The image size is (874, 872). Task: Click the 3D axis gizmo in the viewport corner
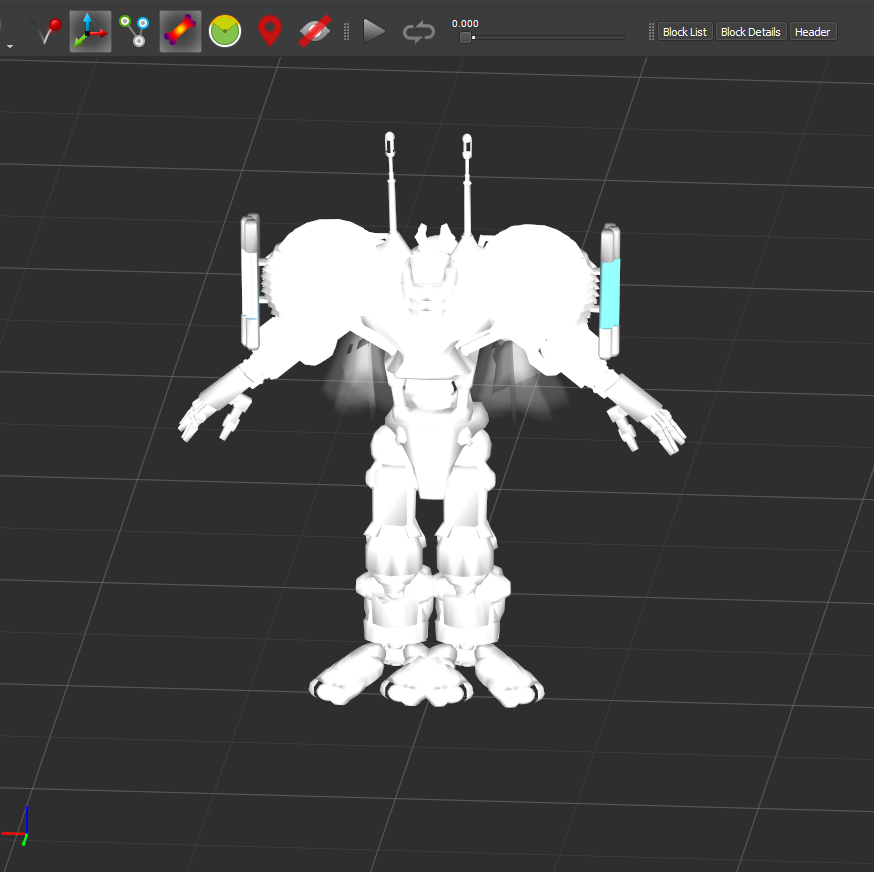(x=16, y=827)
